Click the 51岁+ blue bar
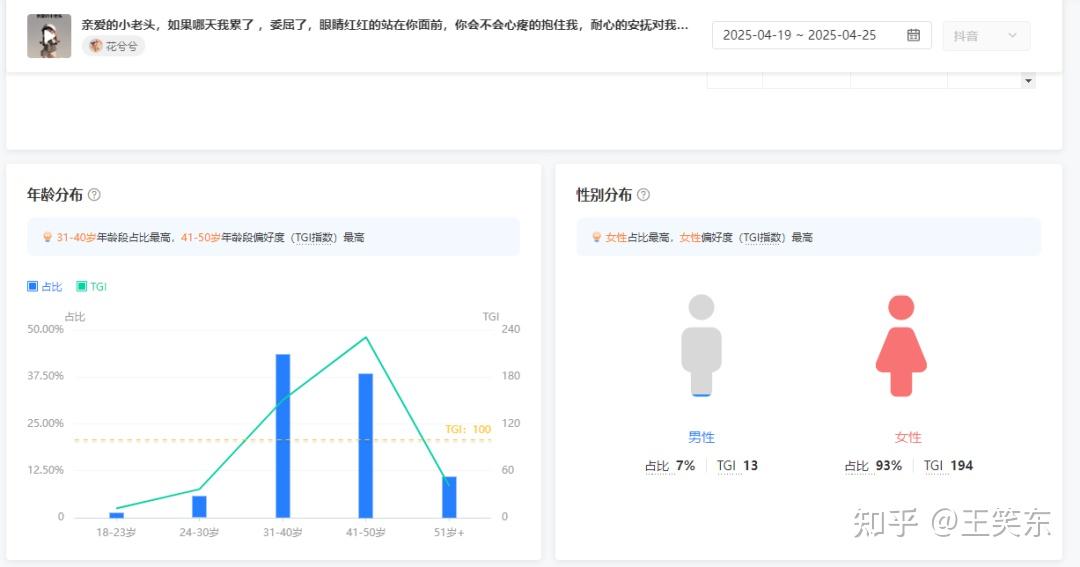 (x=449, y=497)
